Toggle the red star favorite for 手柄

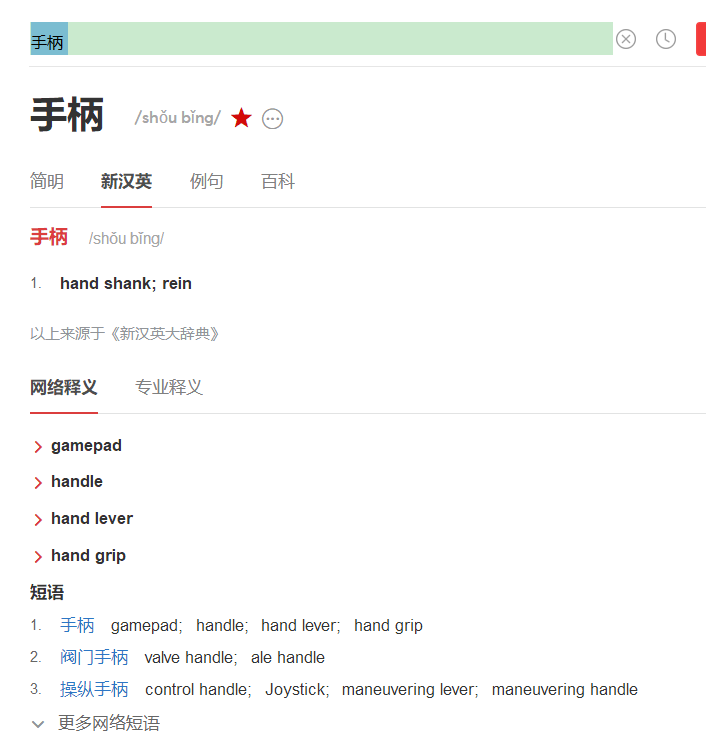pos(241,118)
